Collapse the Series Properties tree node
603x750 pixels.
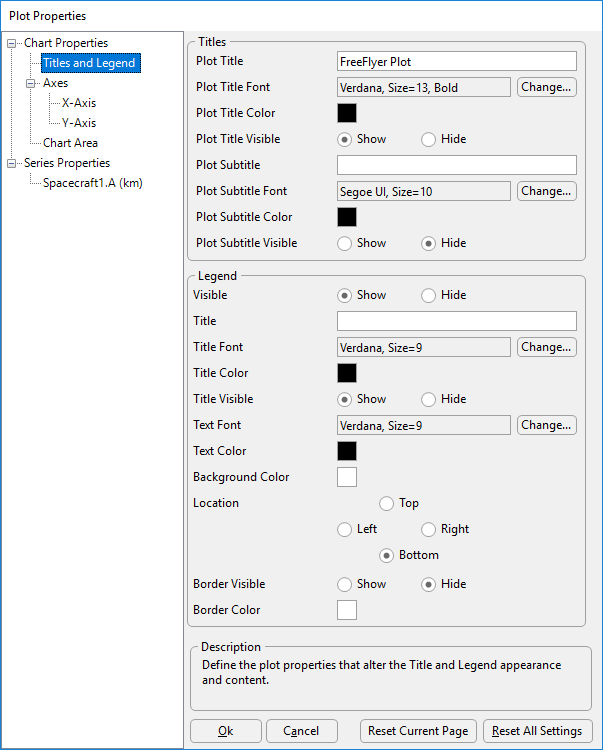pos(11,164)
